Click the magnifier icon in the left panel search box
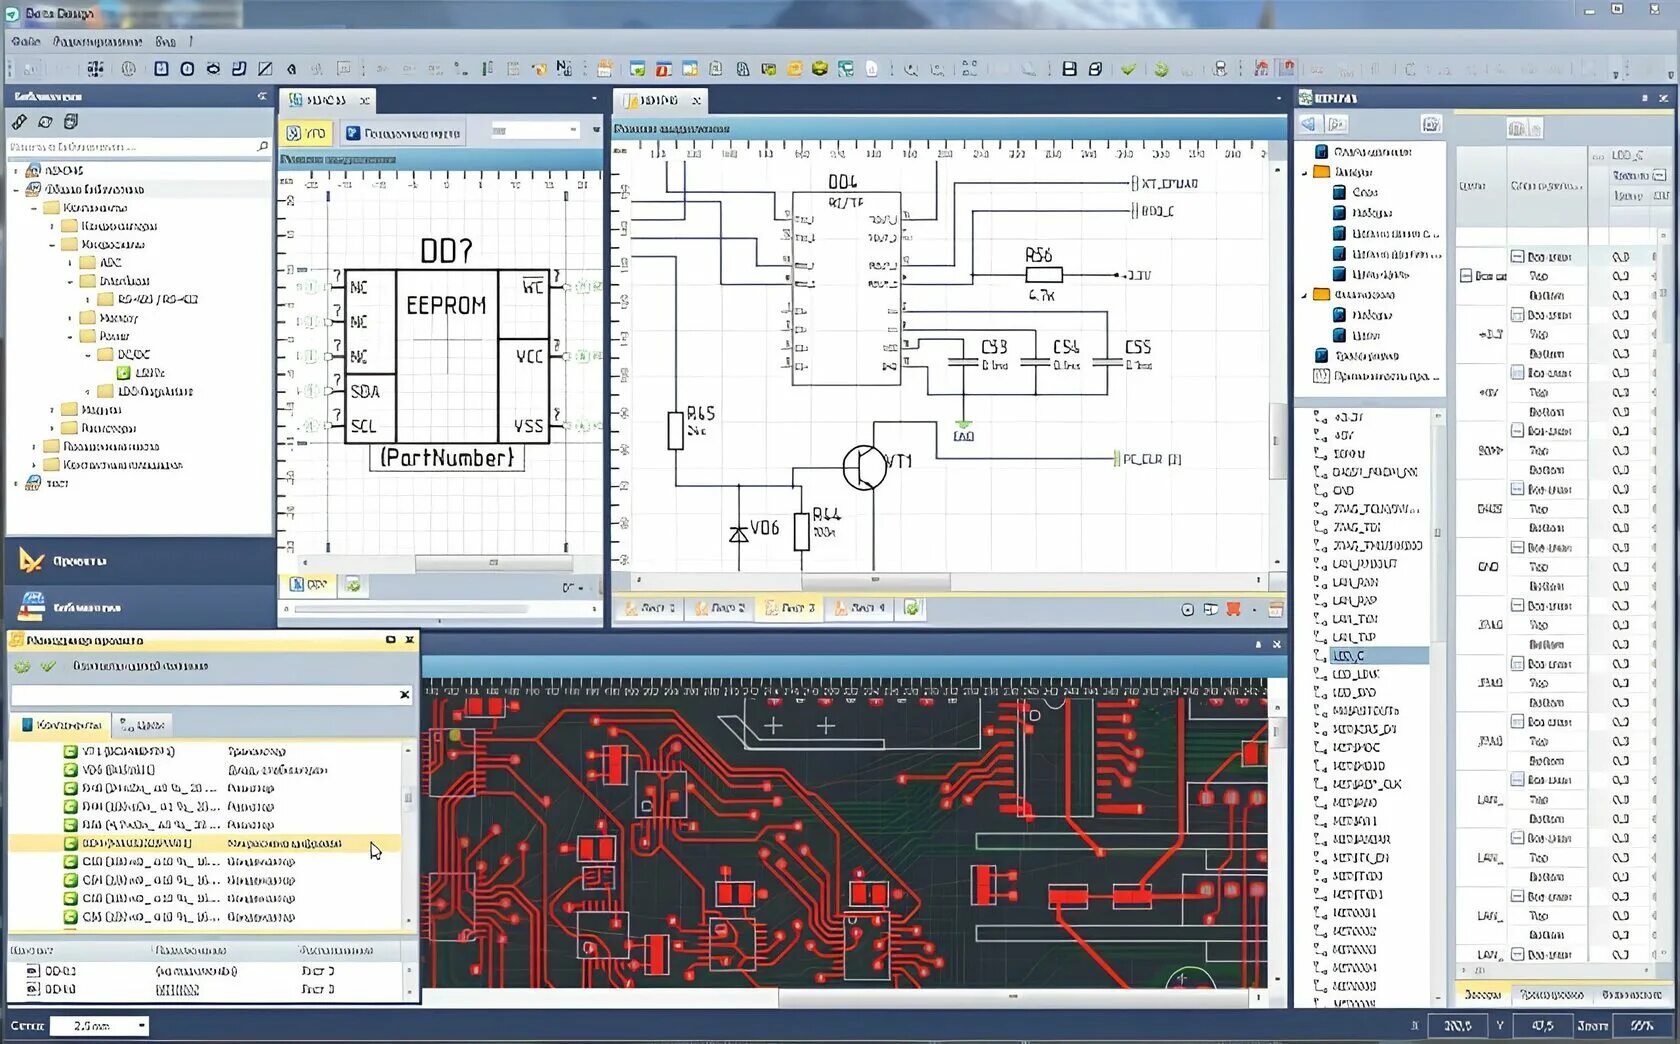Image resolution: width=1680 pixels, height=1044 pixels. [x=262, y=146]
